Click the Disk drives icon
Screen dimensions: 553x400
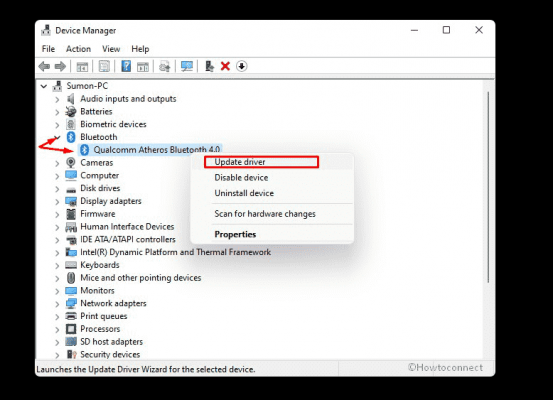(x=71, y=189)
